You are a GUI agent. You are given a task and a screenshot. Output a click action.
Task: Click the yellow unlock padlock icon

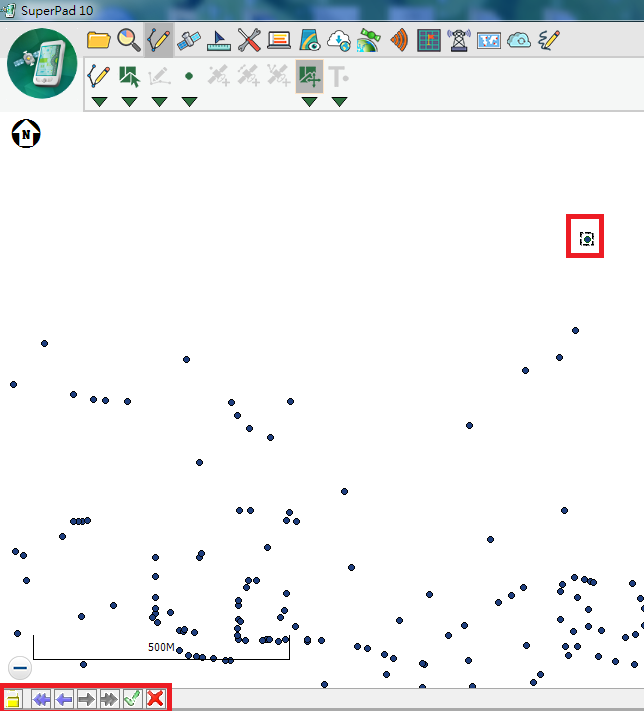click(14, 699)
